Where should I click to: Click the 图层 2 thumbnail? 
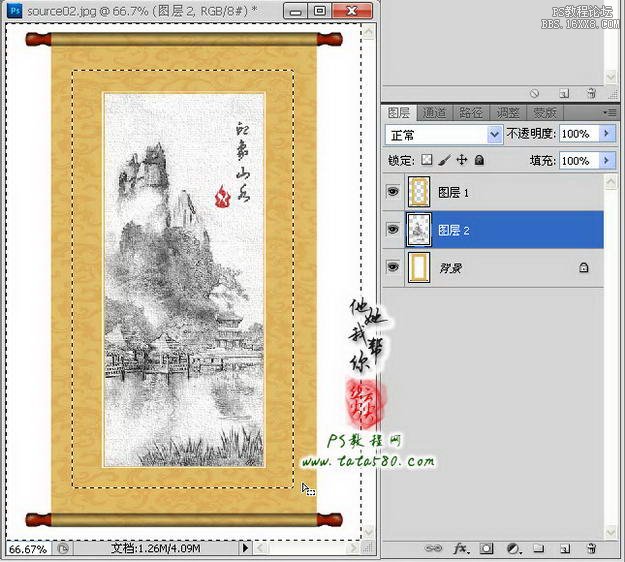click(419, 230)
